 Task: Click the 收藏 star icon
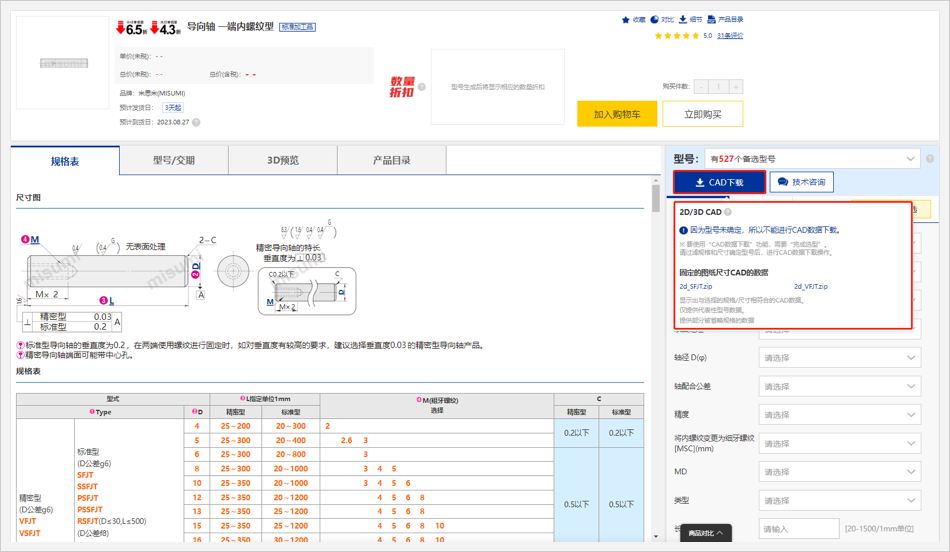[x=626, y=19]
